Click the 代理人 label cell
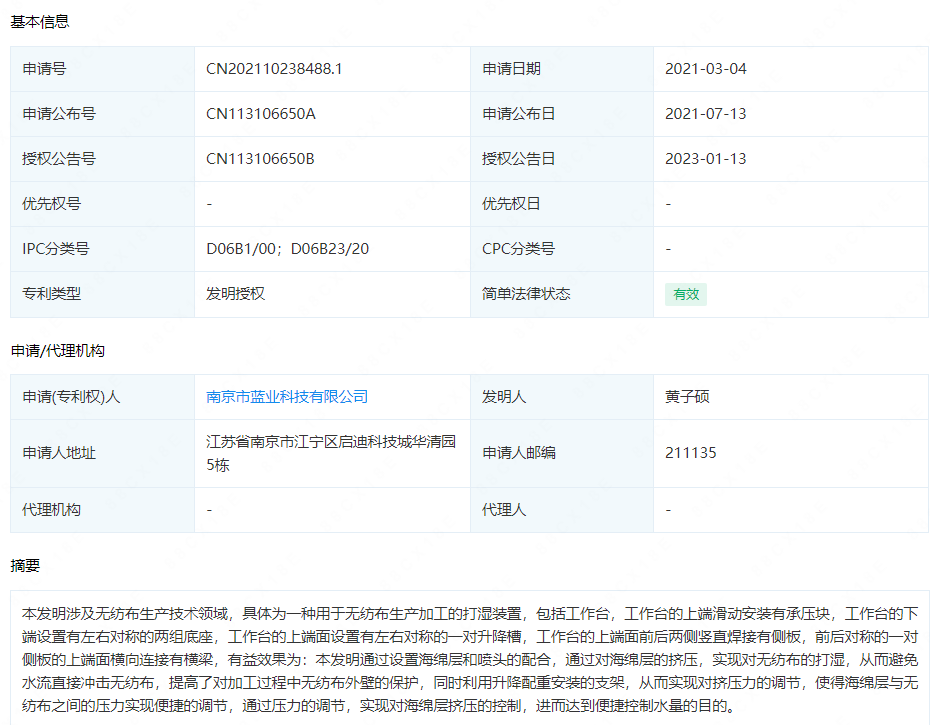Viewport: 930px width, 725px height. point(562,510)
